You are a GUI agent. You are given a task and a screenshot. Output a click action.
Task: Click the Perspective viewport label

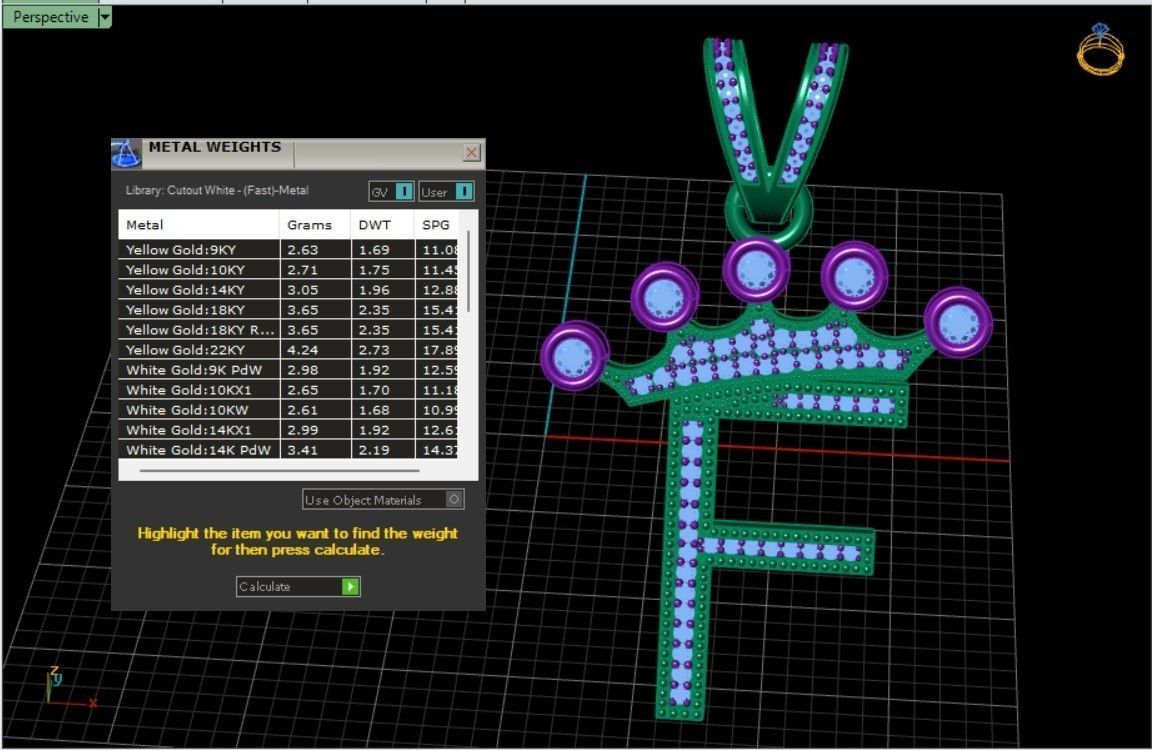point(51,16)
